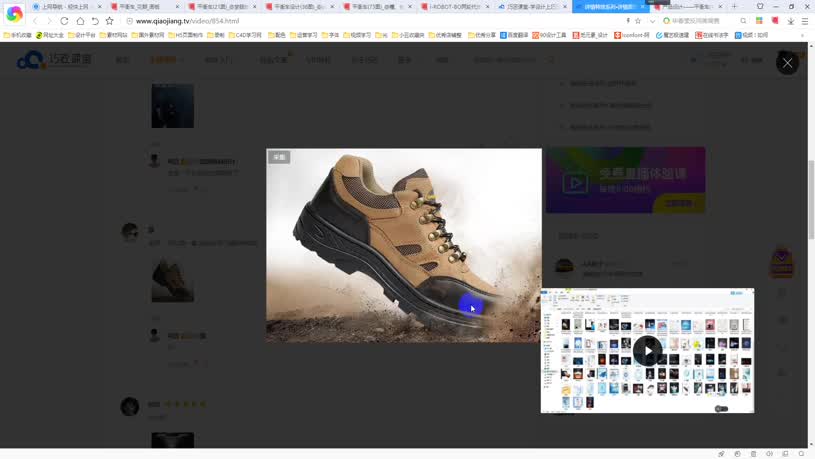Screen dimensions: 815x459
Task: Click the red extension icon in toolbar
Action: pyautogui.click(x=775, y=21)
